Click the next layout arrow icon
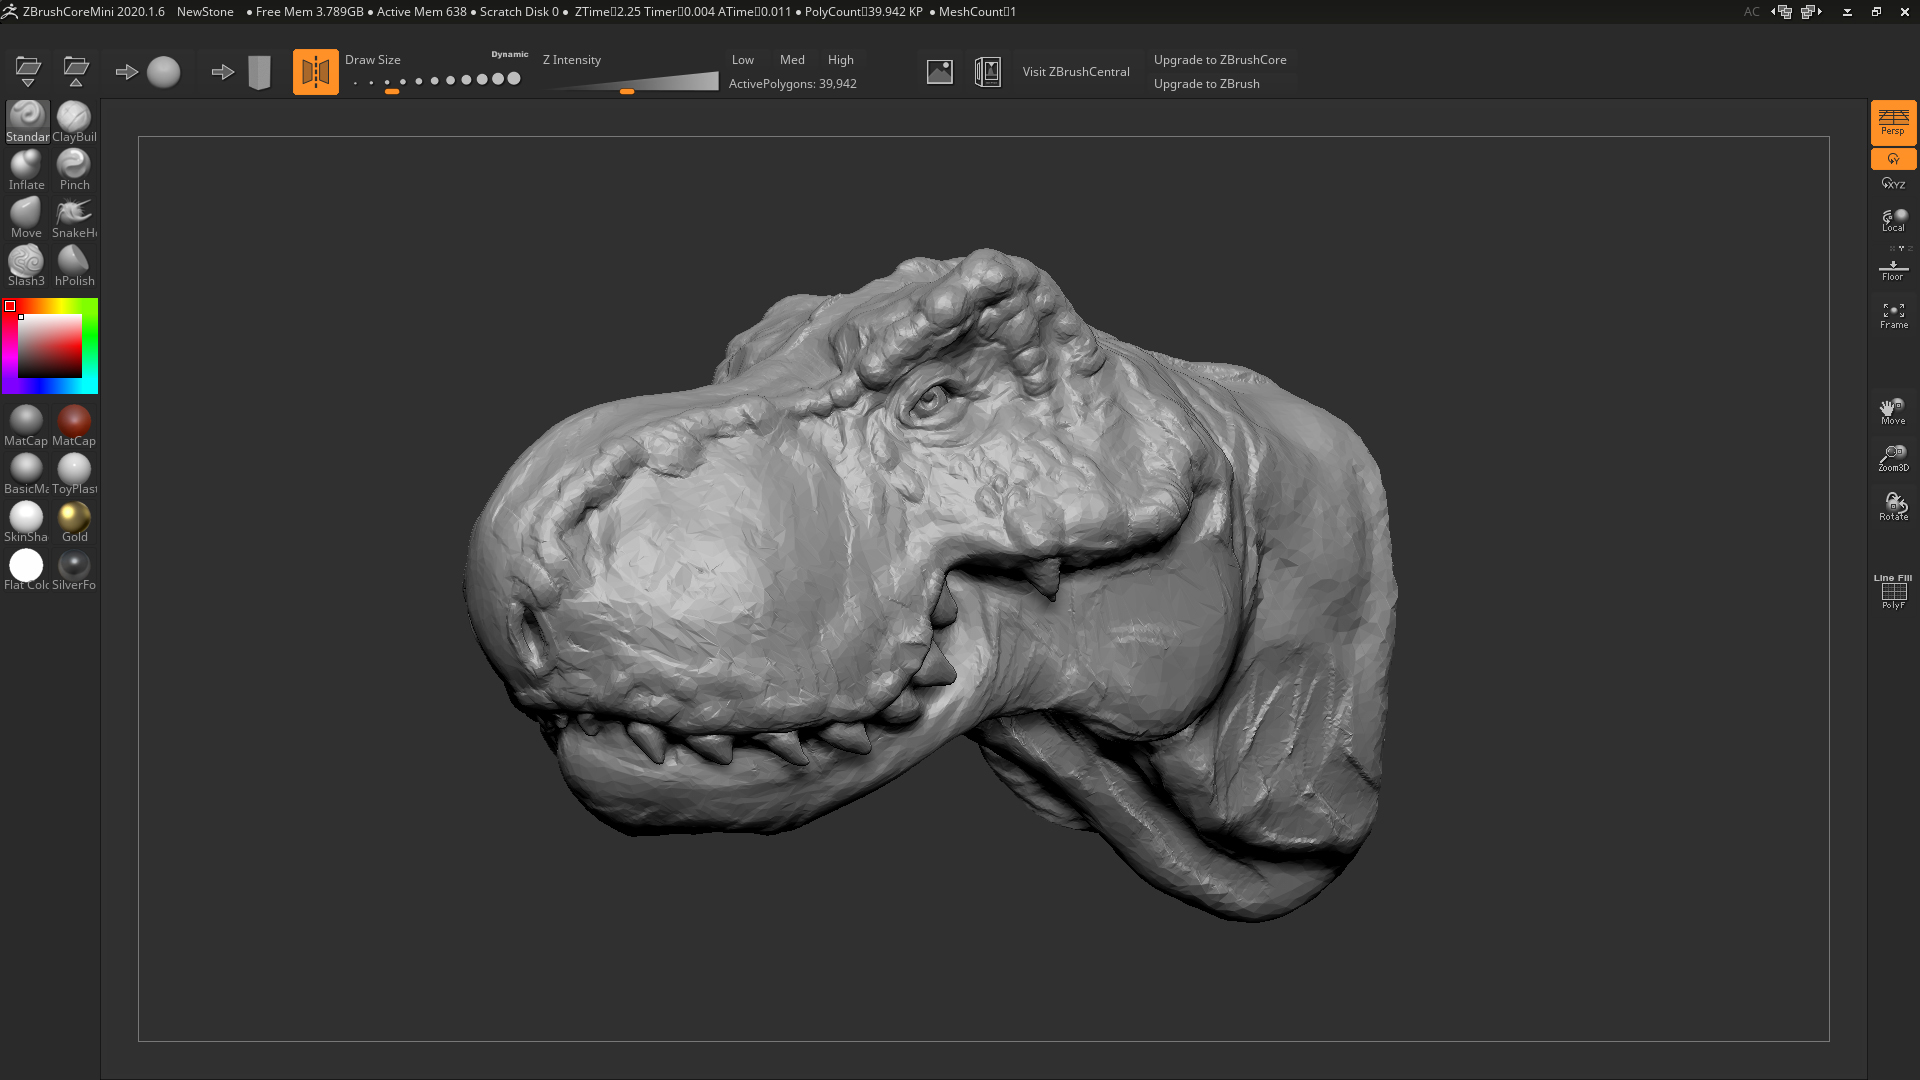 pos(1811,12)
